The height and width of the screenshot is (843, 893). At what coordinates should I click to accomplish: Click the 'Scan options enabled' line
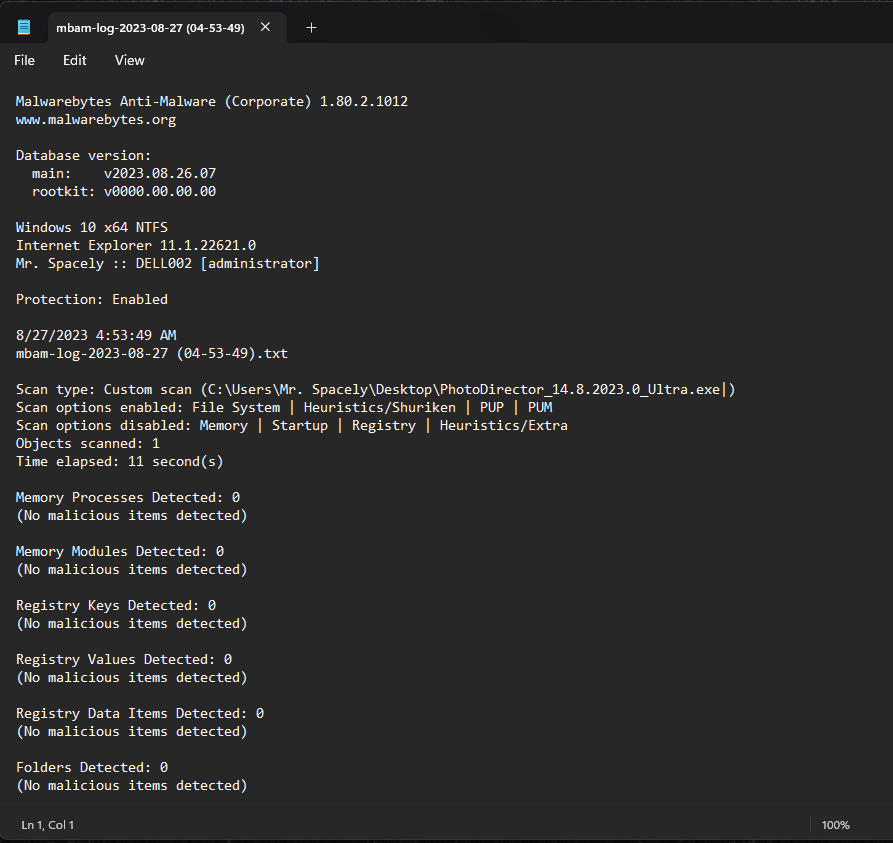click(284, 407)
